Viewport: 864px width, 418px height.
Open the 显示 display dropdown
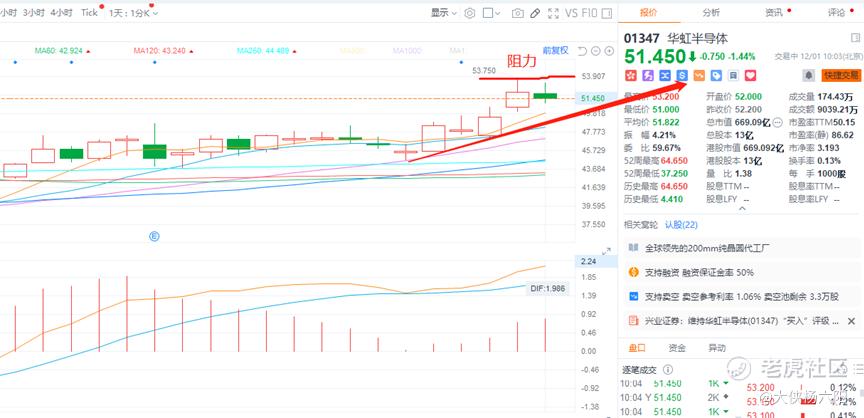pyautogui.click(x=444, y=13)
